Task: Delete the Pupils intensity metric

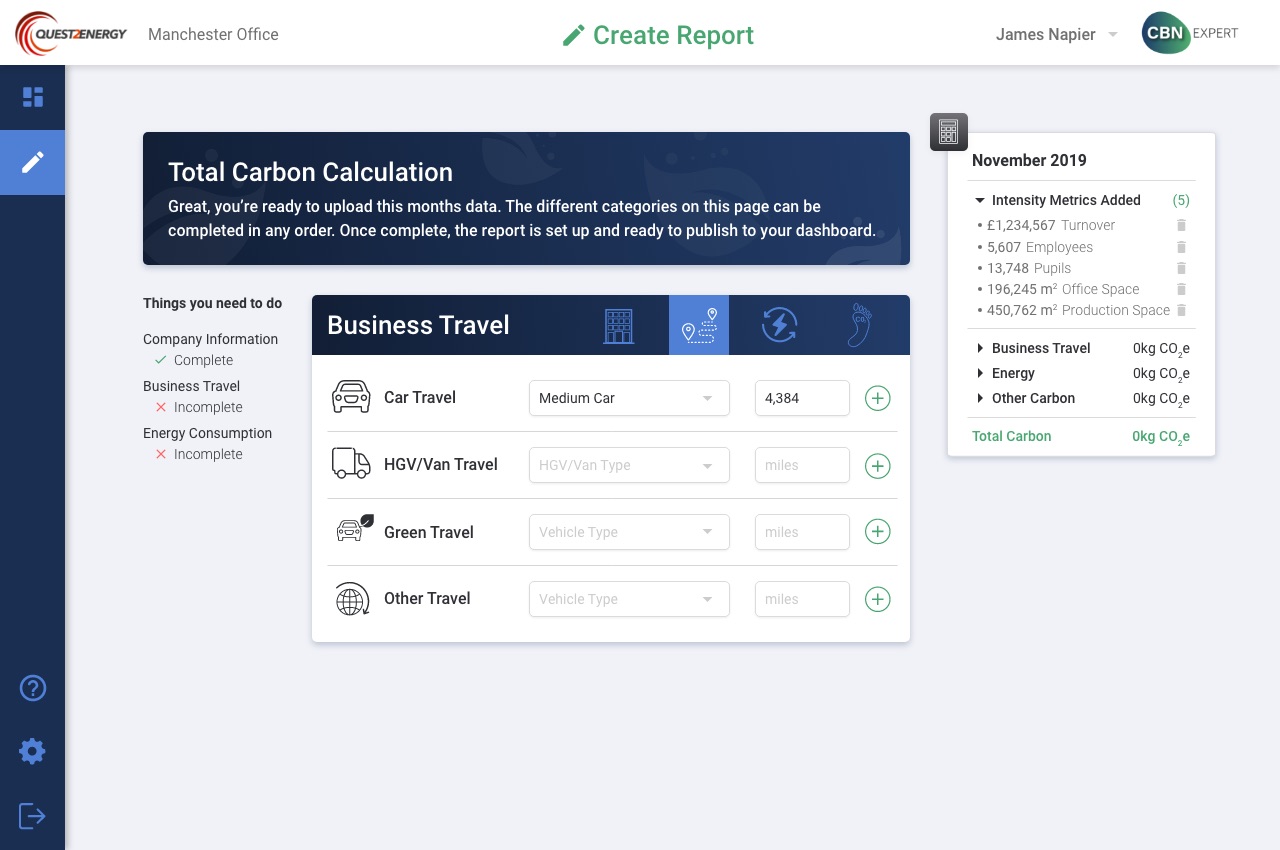Action: pyautogui.click(x=1181, y=268)
